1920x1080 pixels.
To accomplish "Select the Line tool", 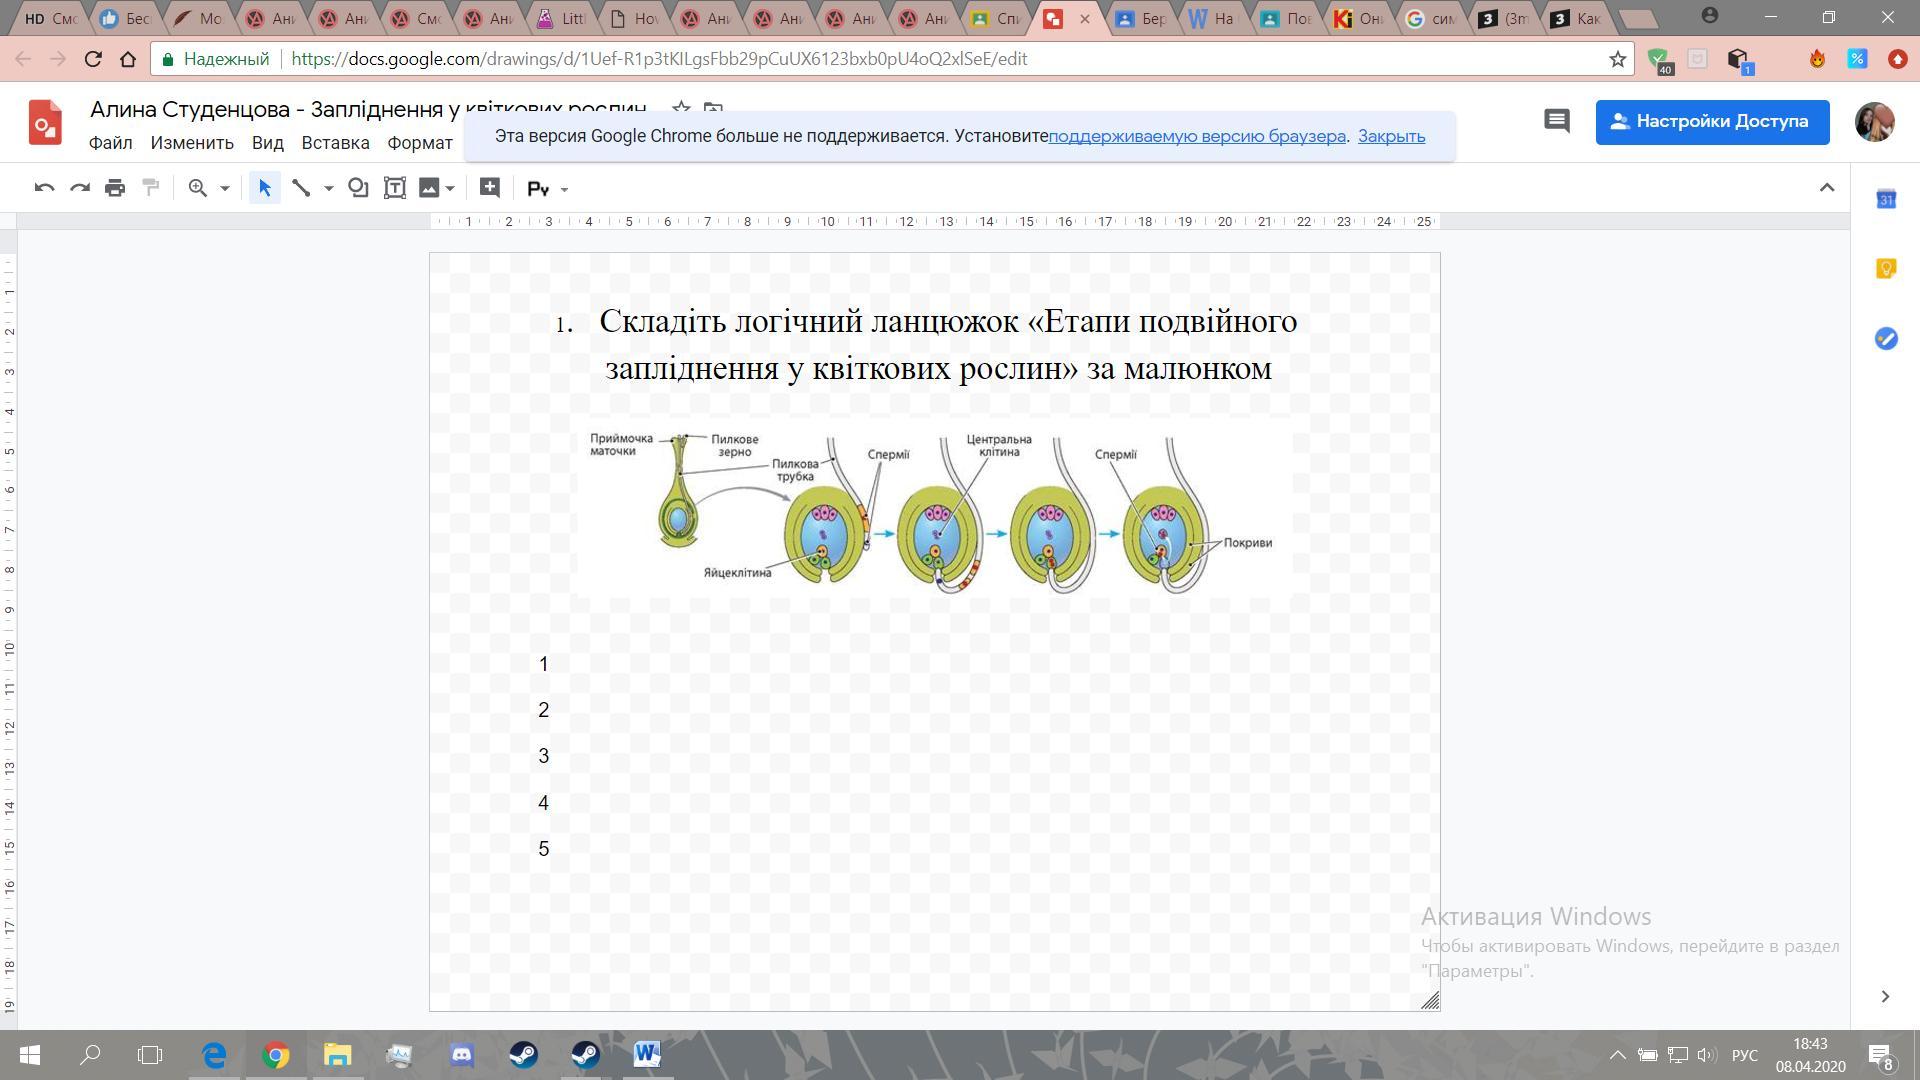I will (x=301, y=188).
